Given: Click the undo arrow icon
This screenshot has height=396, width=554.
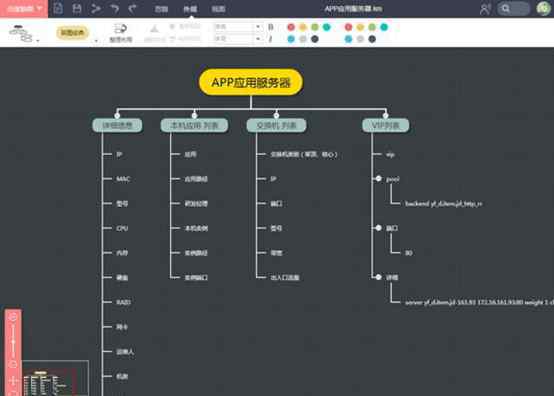Looking at the screenshot, I should pyautogui.click(x=114, y=8).
